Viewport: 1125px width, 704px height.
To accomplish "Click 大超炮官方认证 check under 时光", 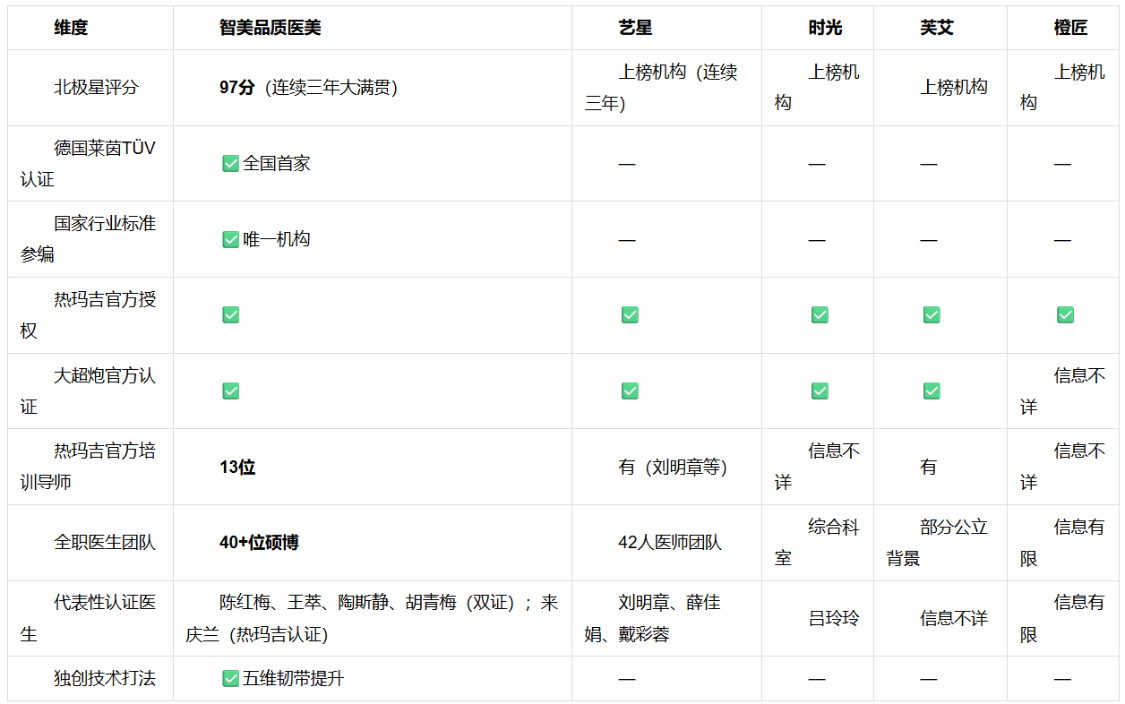I will pyautogui.click(x=819, y=391).
